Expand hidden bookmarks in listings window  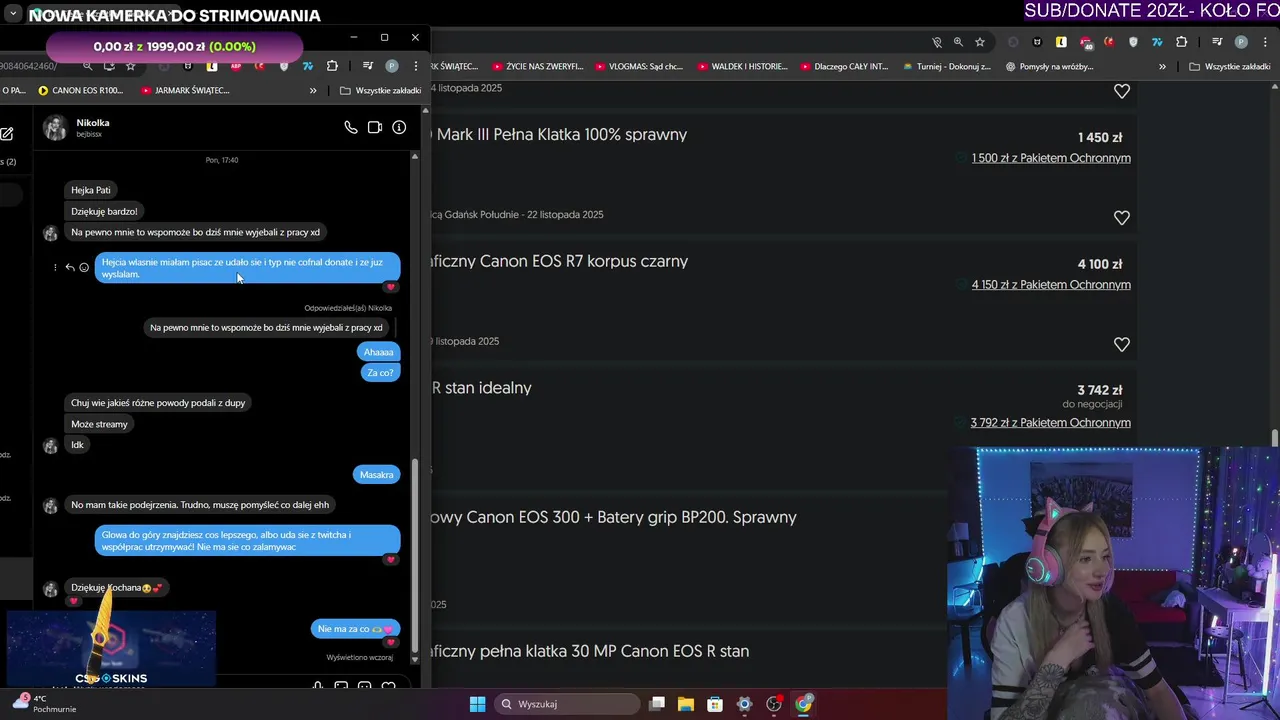pos(1162,66)
